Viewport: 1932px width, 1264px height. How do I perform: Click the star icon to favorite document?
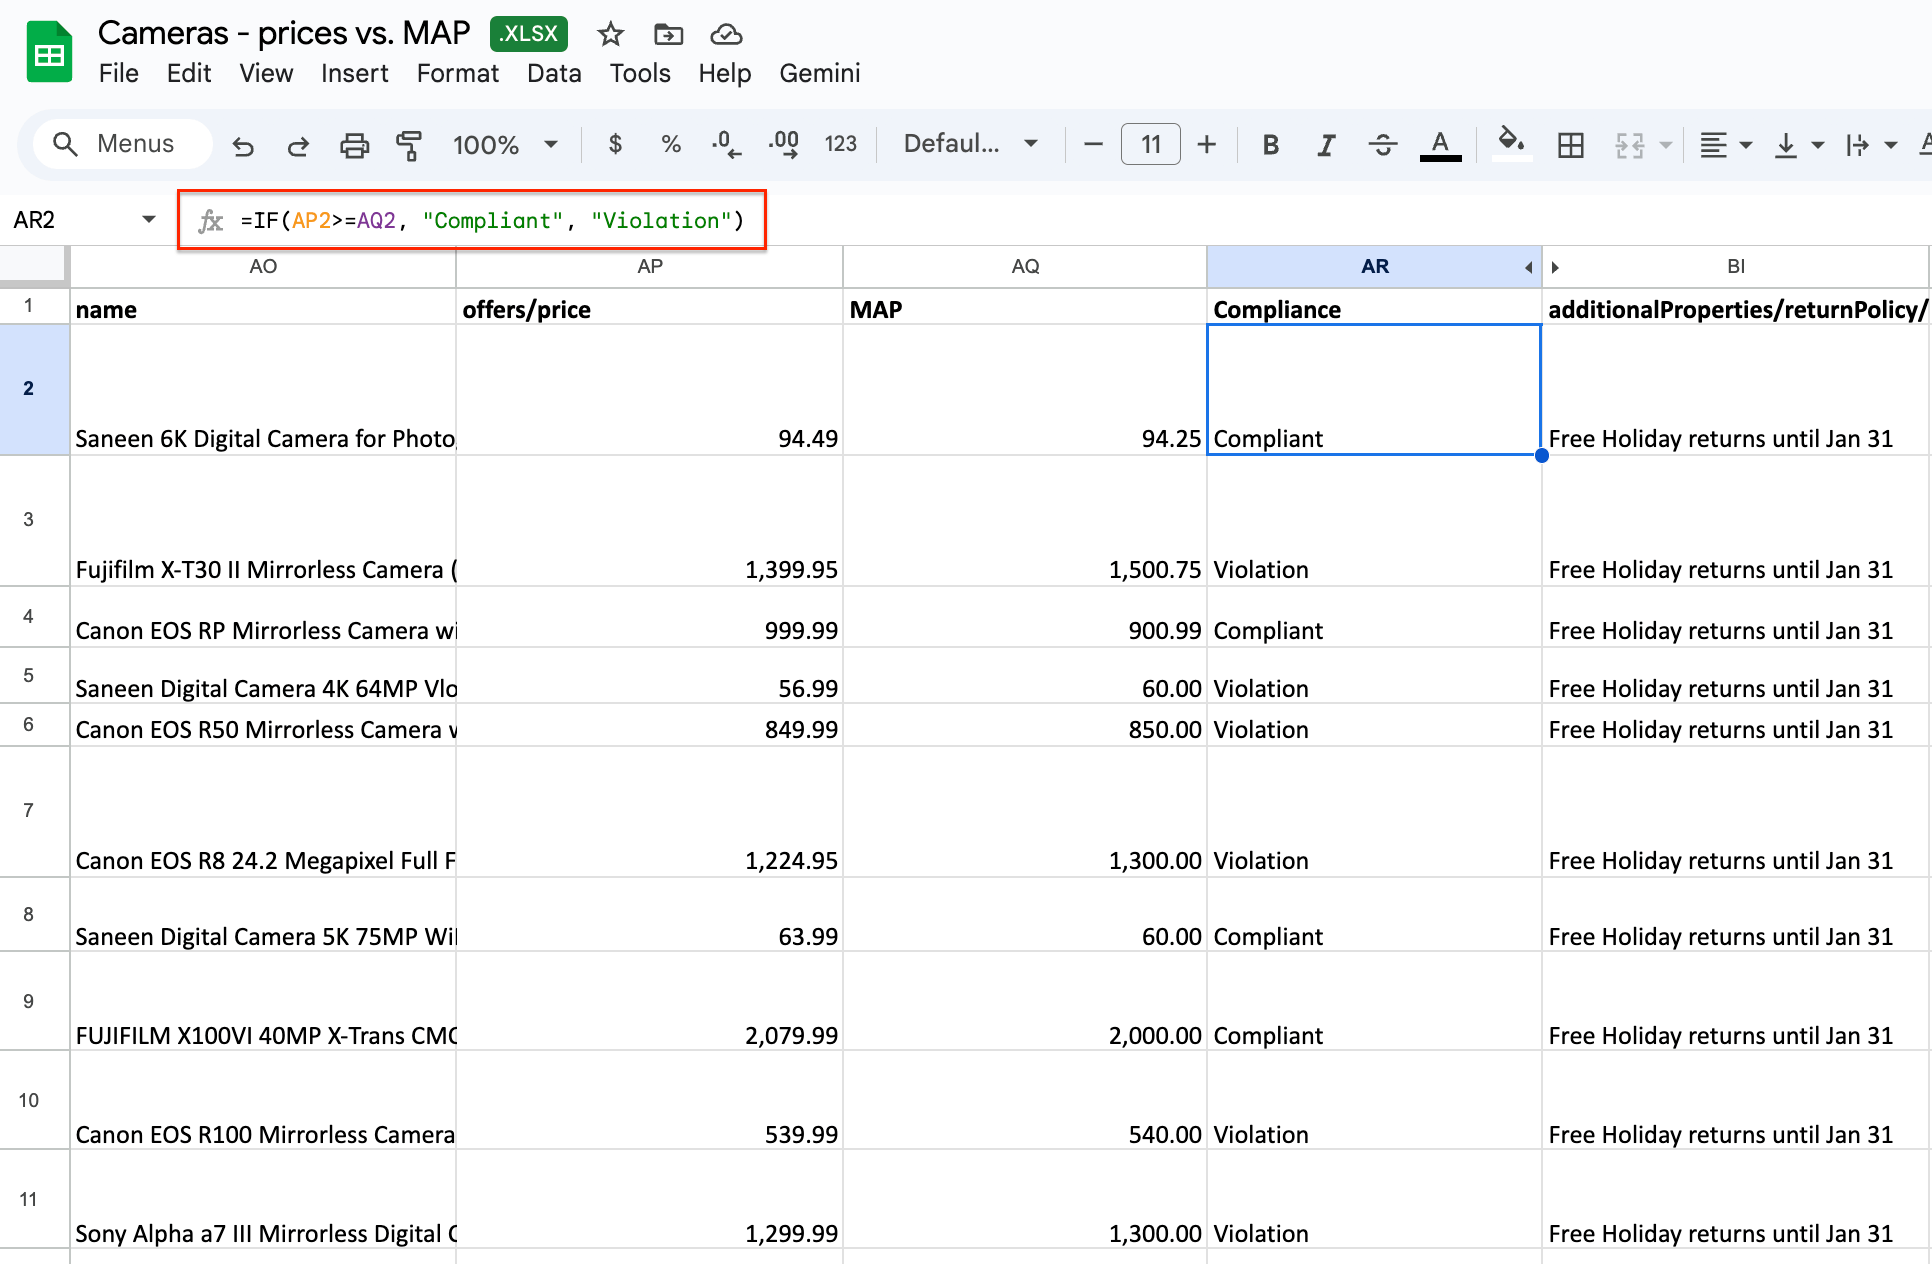click(x=610, y=35)
